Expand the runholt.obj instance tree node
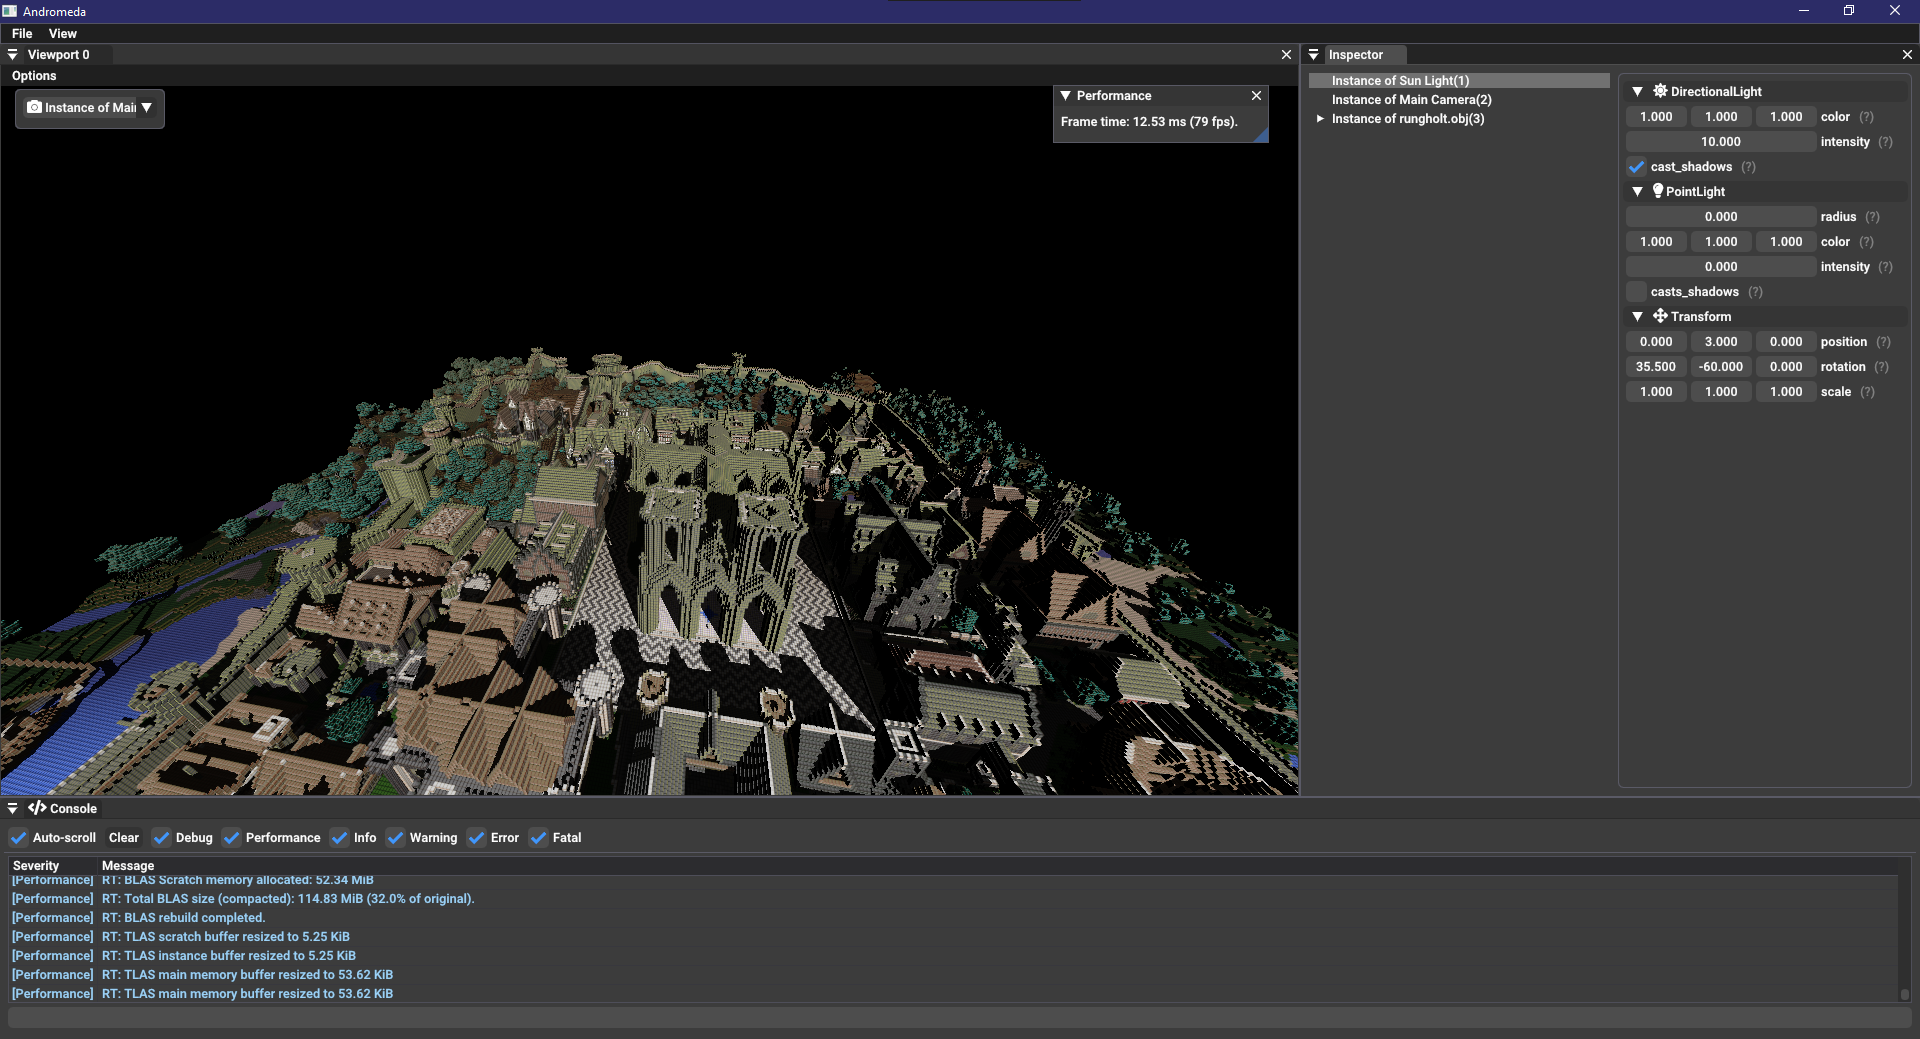Viewport: 1920px width, 1039px height. (1320, 119)
